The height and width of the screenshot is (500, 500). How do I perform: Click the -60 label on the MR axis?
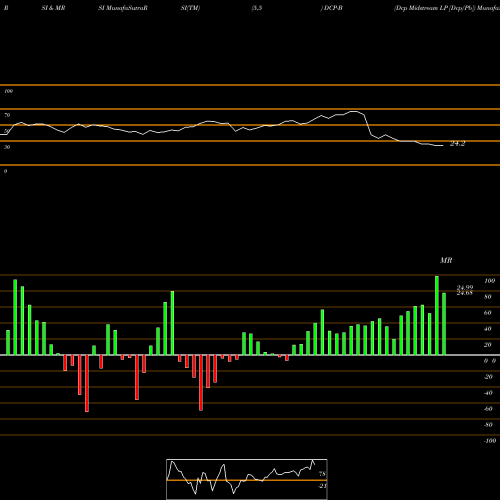[x=488, y=409]
